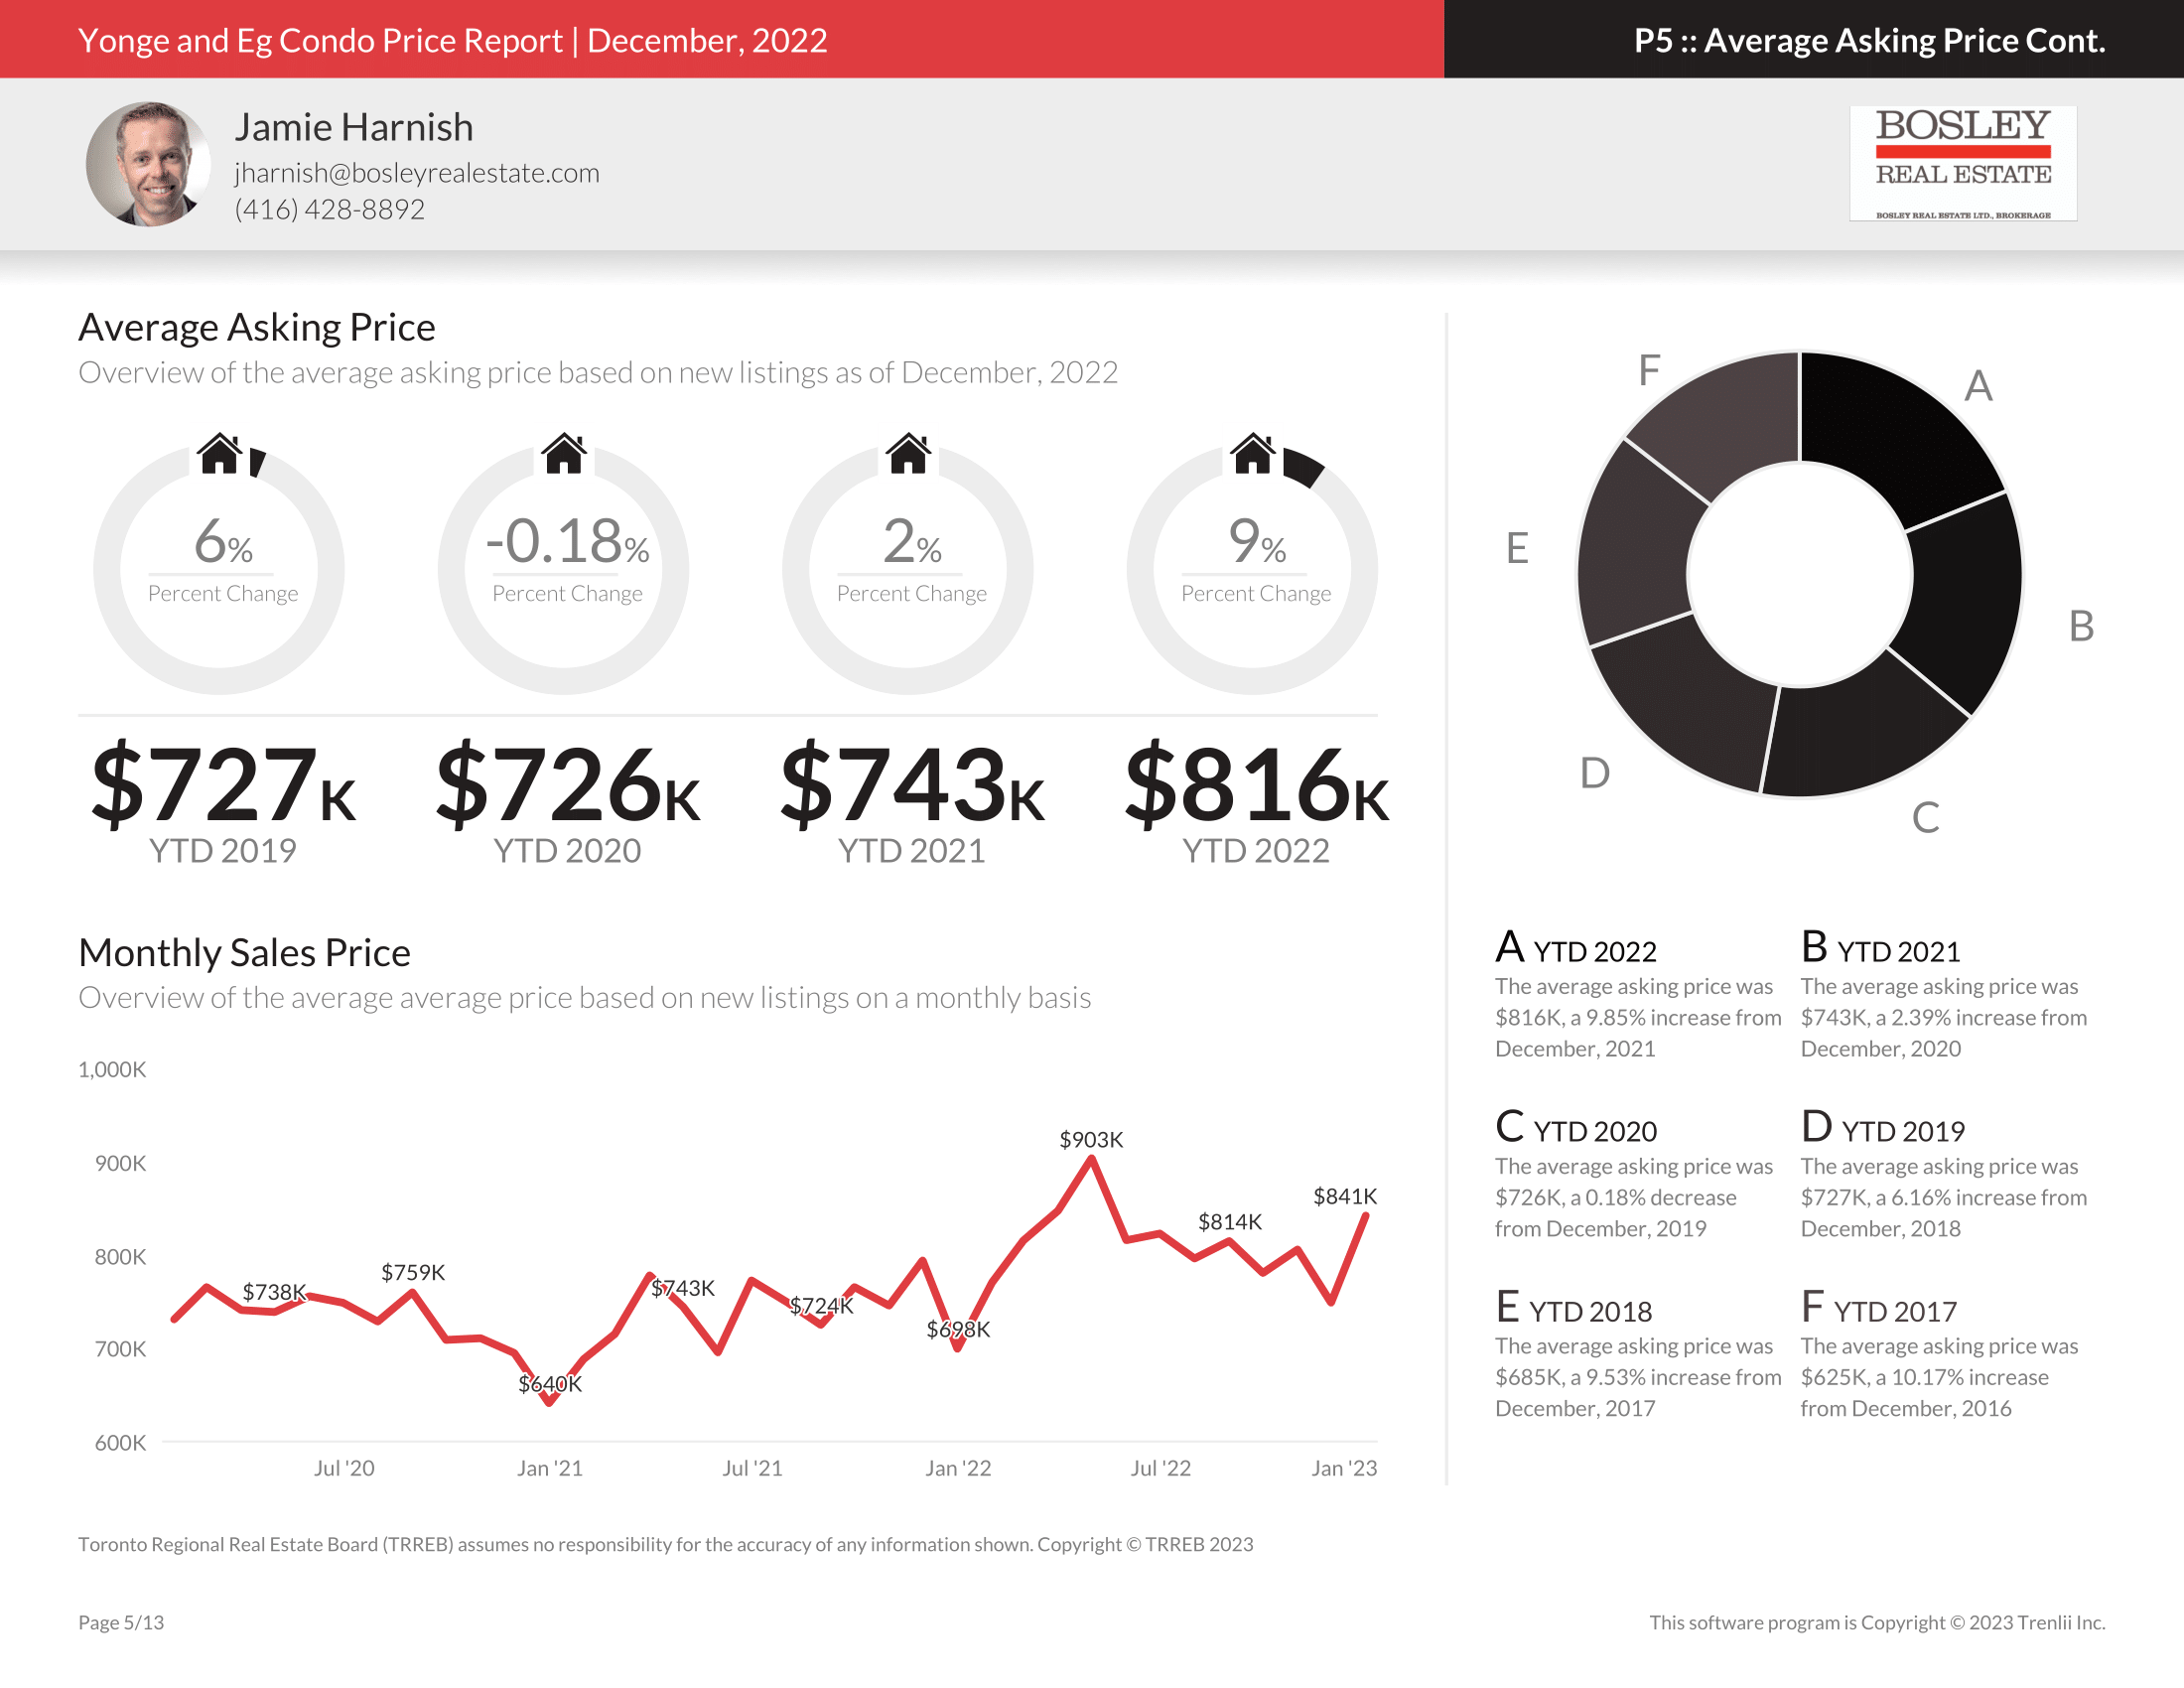
Task: Click house icon above -0.18% gauge
Action: [x=564, y=454]
